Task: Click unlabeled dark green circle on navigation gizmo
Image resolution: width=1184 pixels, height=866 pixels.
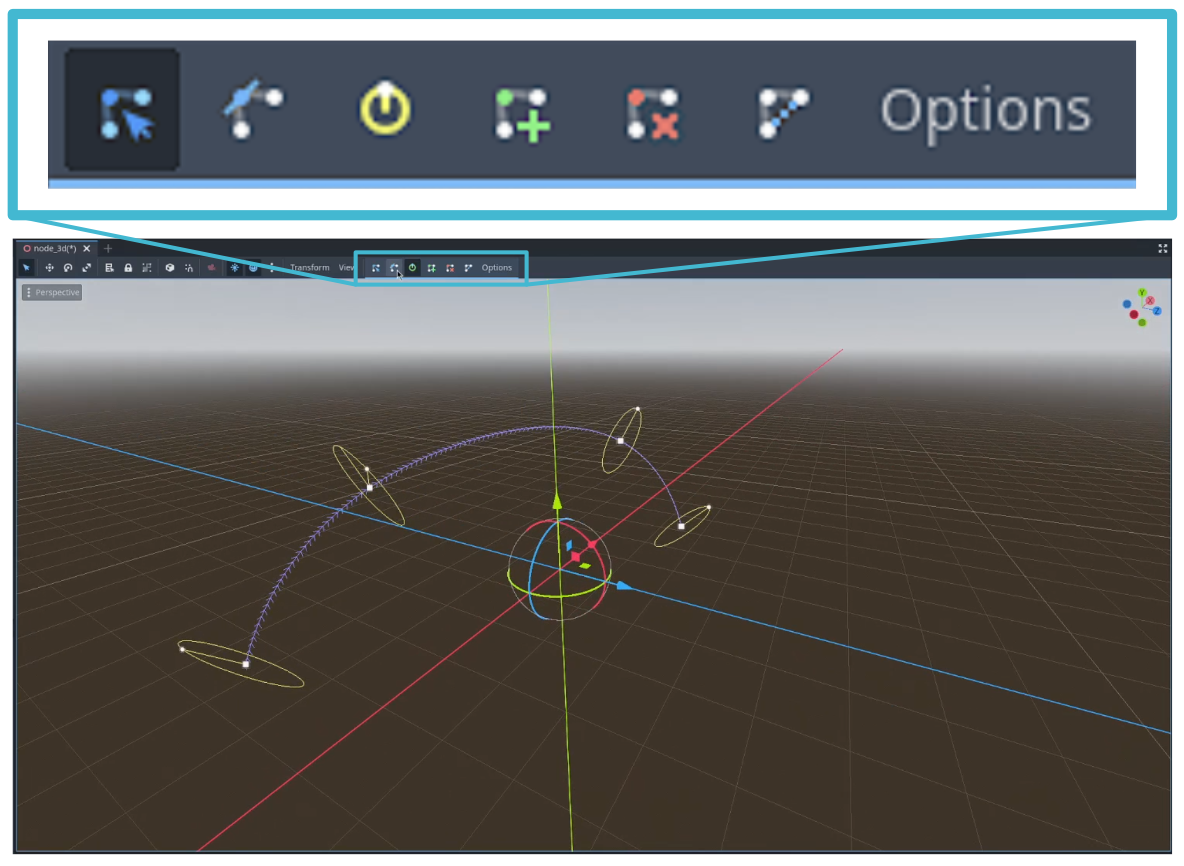Action: coord(1142,322)
